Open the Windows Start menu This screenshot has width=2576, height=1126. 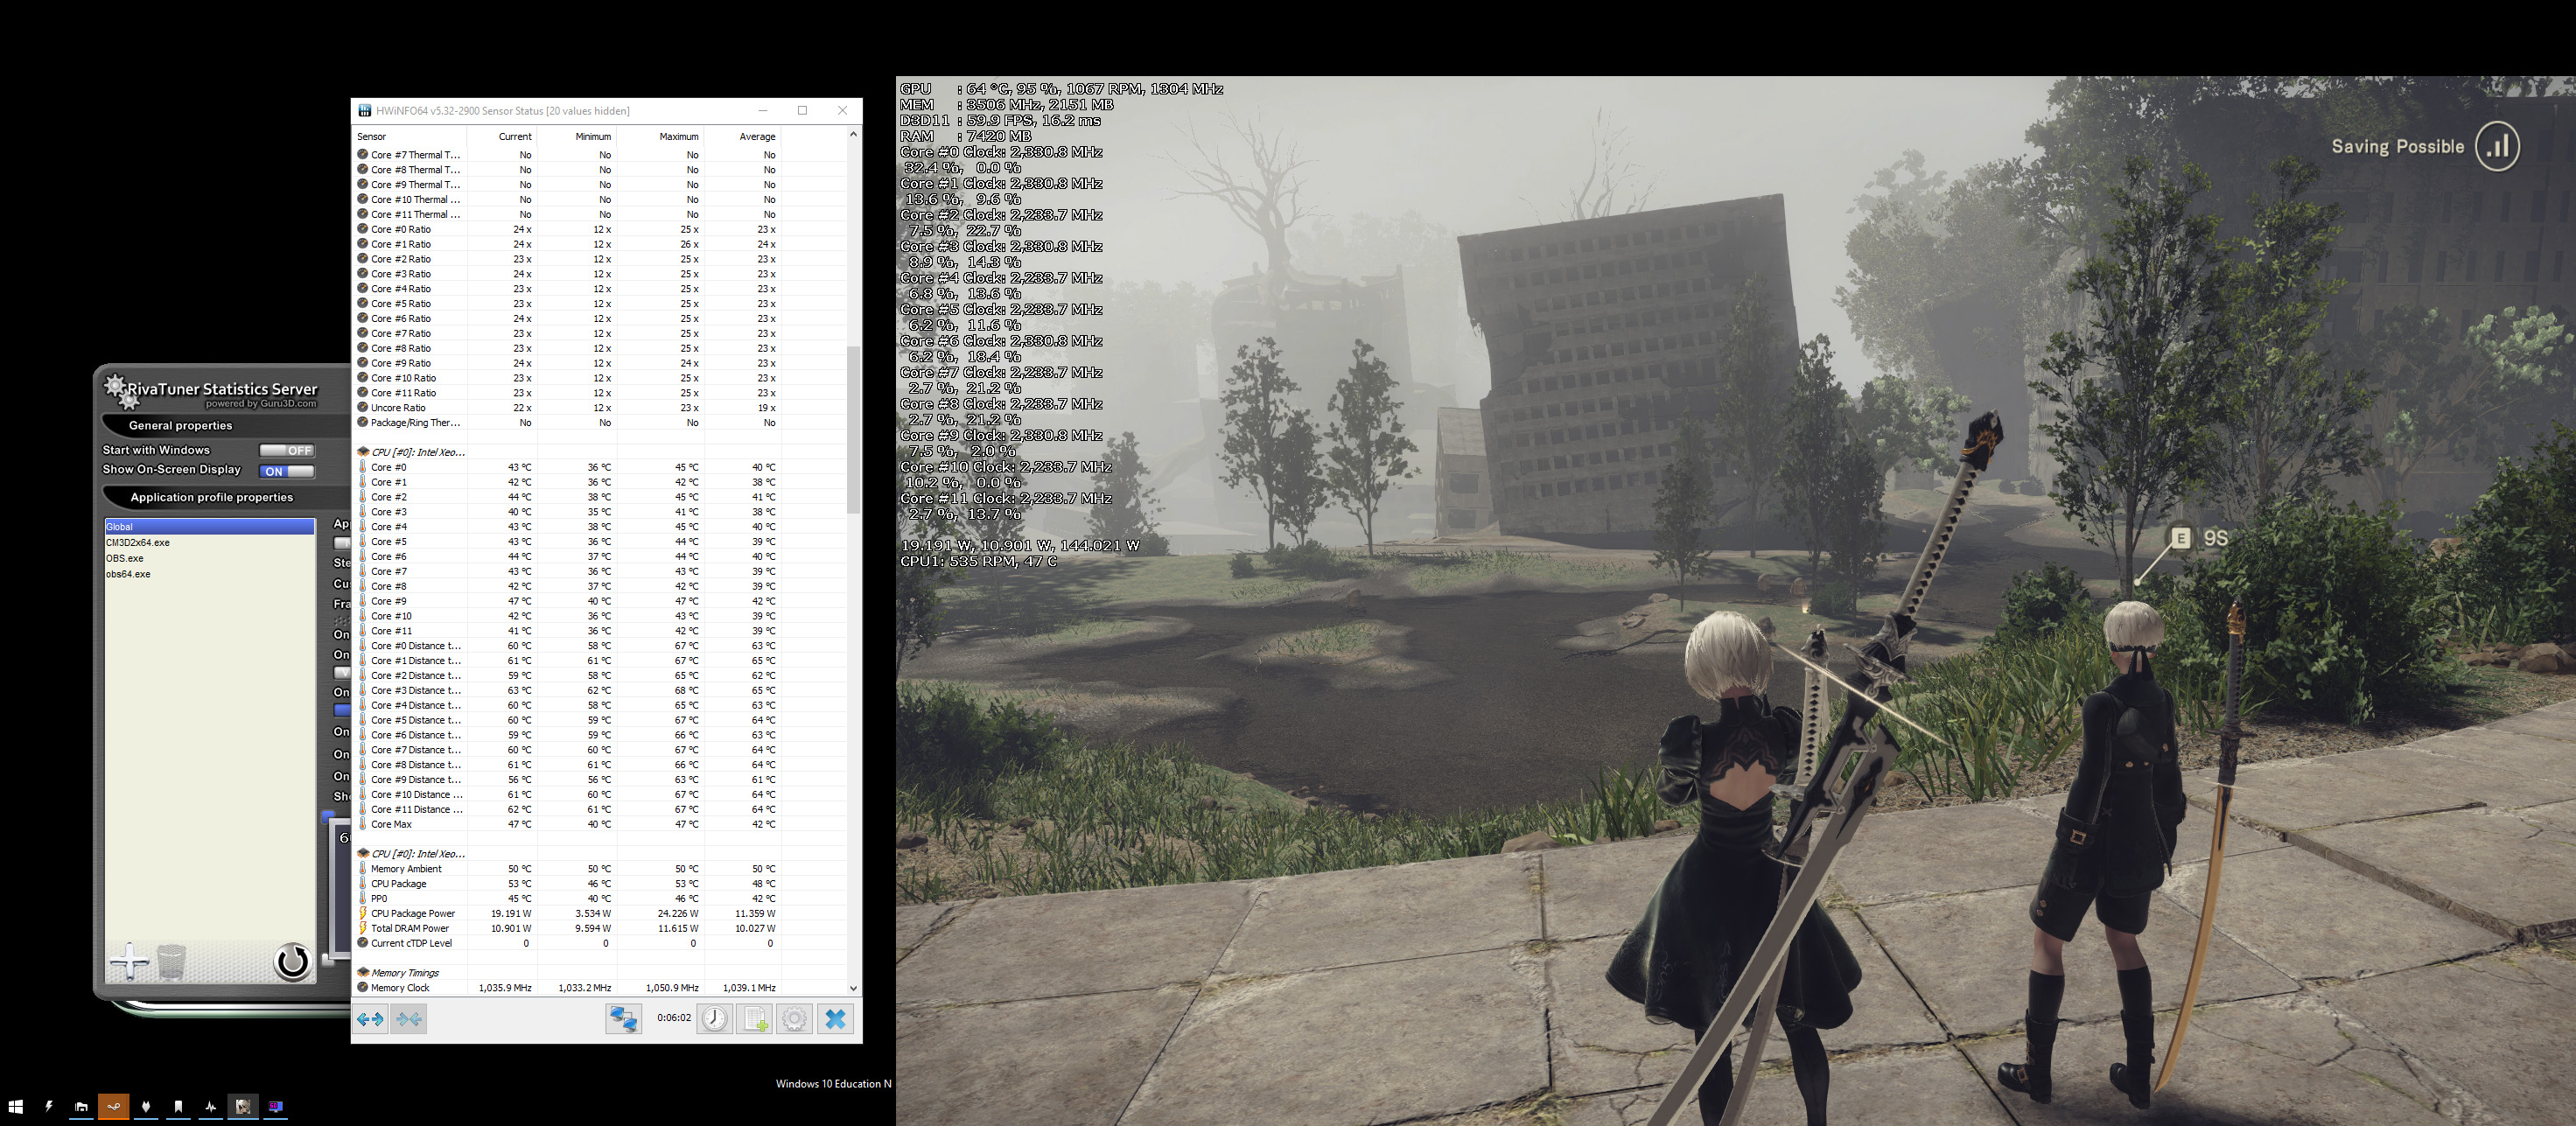(16, 1106)
